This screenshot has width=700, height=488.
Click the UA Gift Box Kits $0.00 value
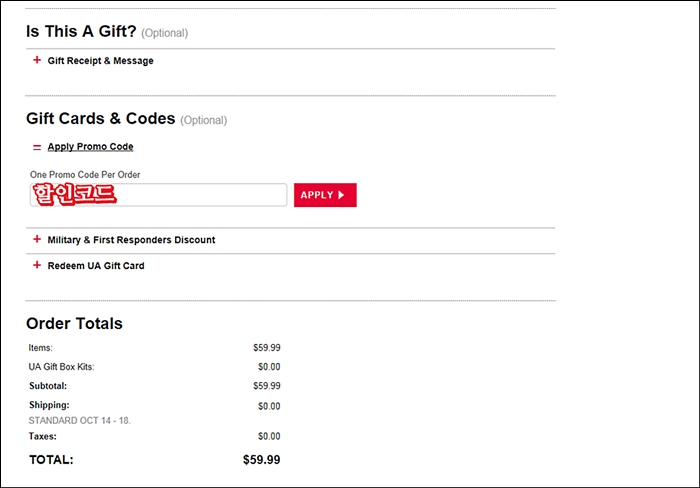[x=269, y=367]
